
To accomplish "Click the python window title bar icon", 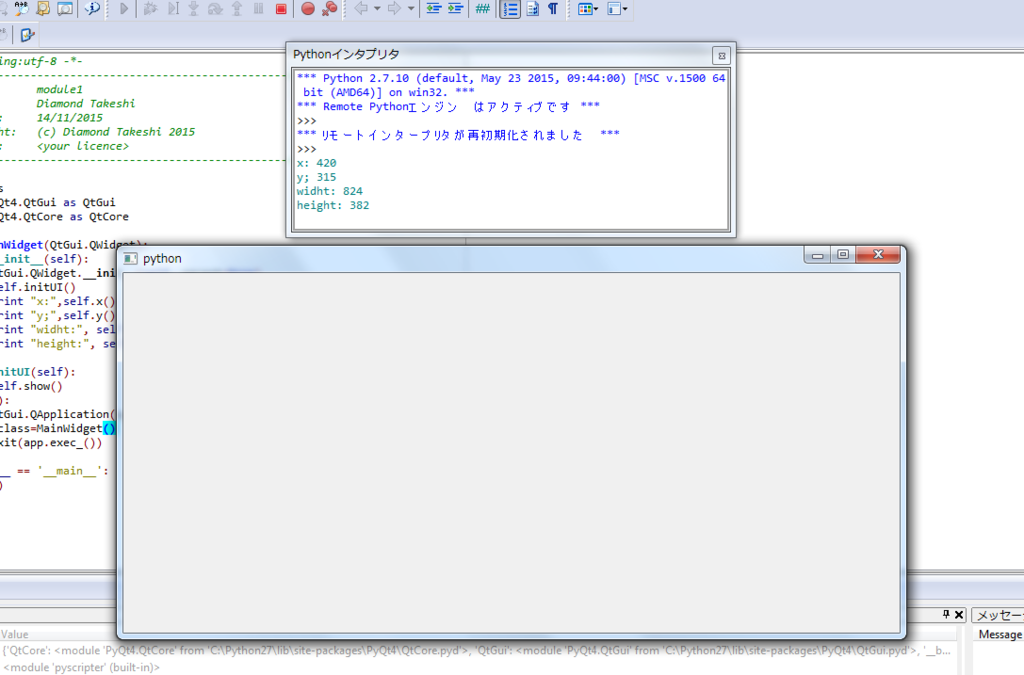I will tap(131, 259).
